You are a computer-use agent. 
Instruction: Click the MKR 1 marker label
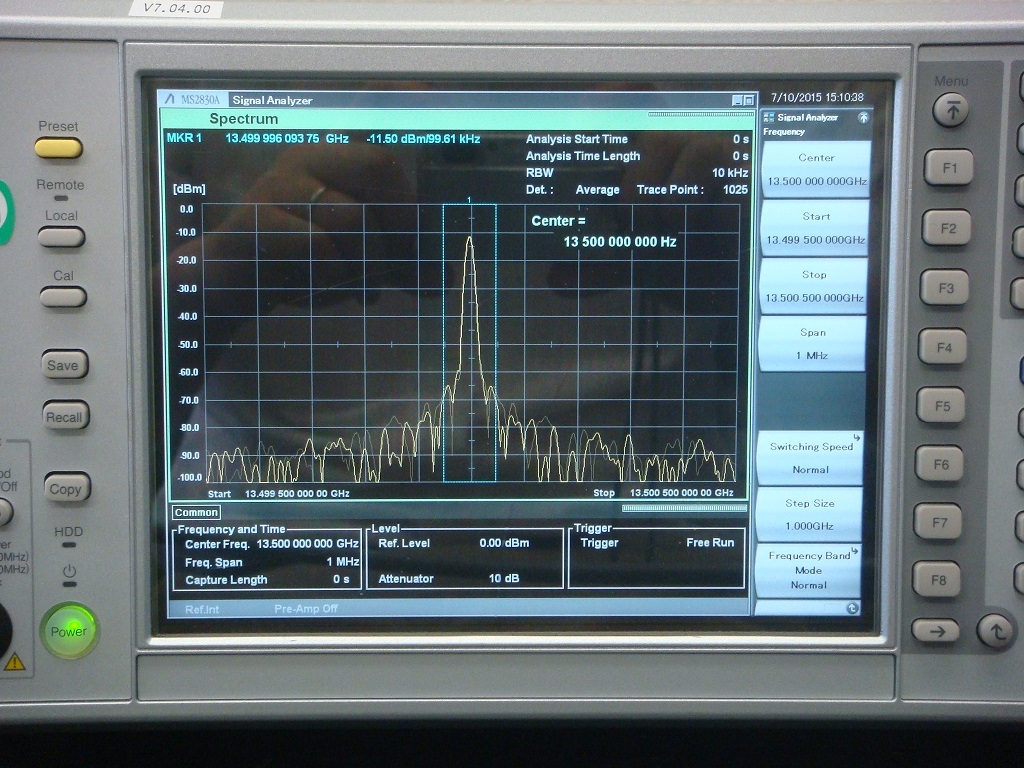coord(184,138)
